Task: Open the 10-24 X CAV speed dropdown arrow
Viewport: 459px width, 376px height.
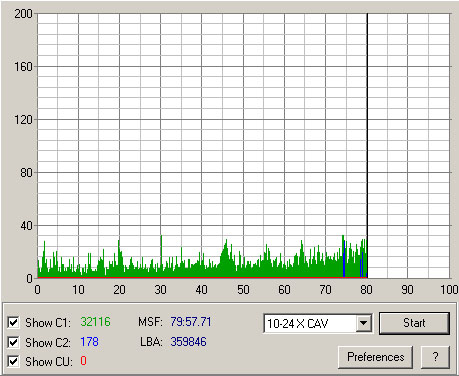Action: tap(364, 323)
